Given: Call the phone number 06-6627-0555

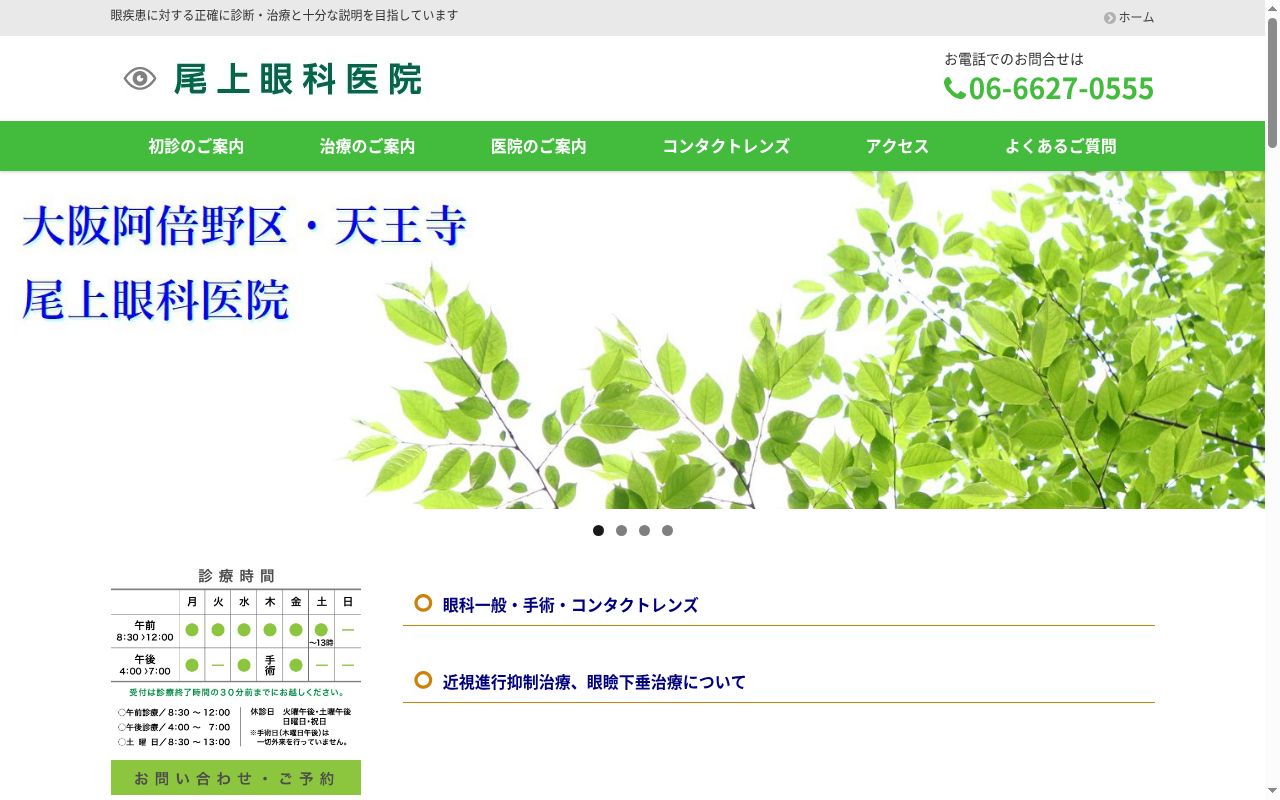Looking at the screenshot, I should pos(1061,88).
